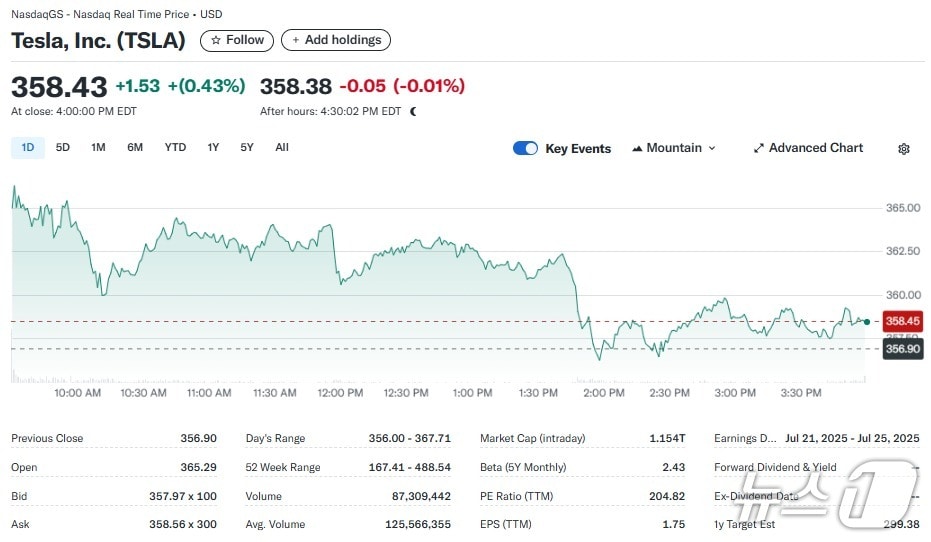Switch to the 5D time range
The height and width of the screenshot is (542, 931).
tap(63, 148)
